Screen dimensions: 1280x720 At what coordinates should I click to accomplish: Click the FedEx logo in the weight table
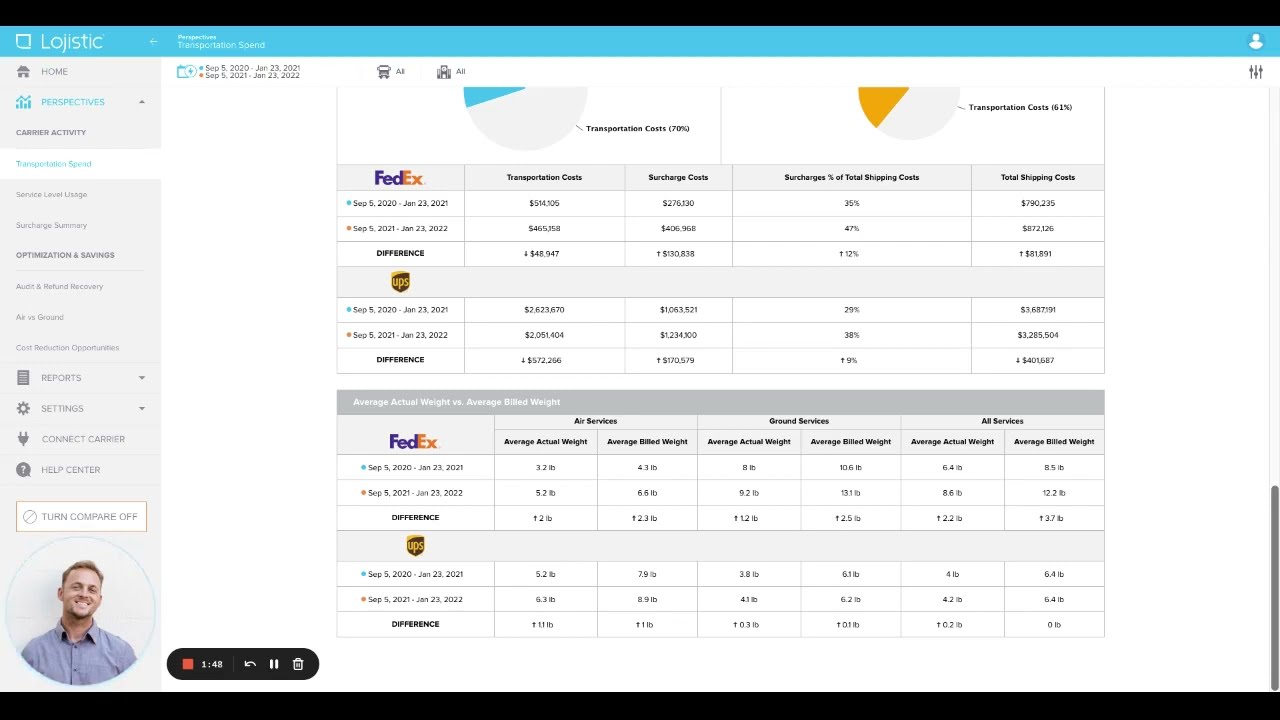pos(414,441)
